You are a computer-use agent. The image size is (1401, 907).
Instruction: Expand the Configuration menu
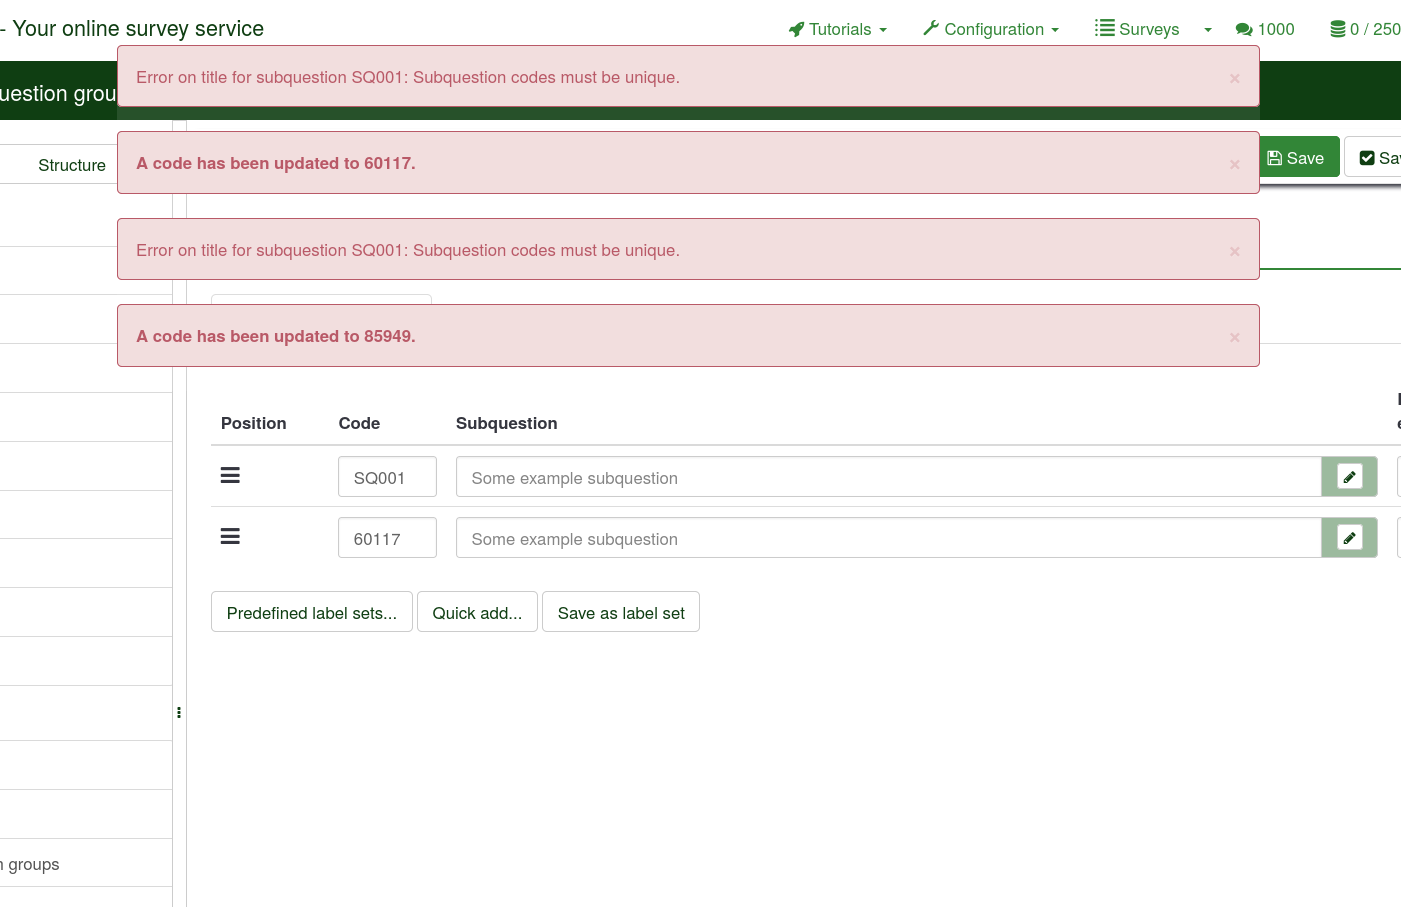coord(991,29)
